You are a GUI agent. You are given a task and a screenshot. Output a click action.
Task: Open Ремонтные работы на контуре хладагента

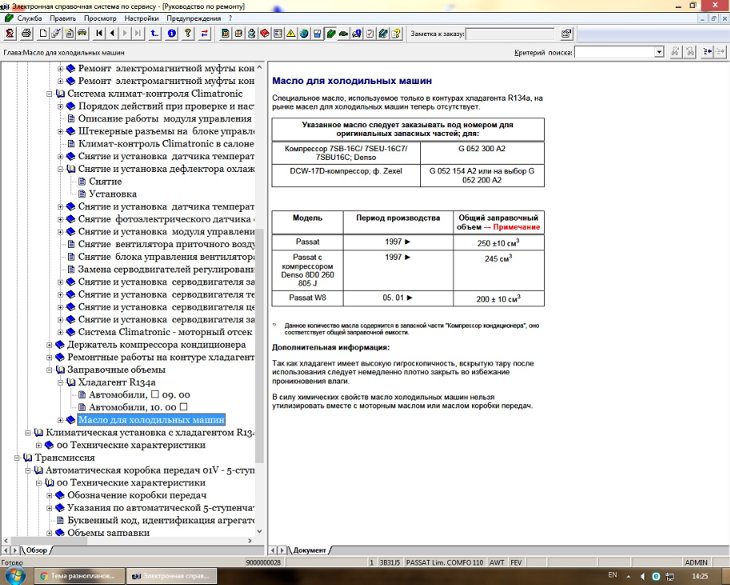pos(161,357)
